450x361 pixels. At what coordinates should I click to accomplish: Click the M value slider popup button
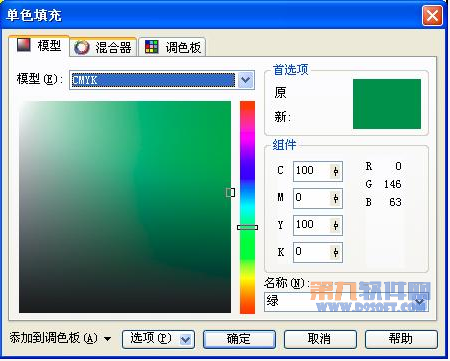coord(336,198)
